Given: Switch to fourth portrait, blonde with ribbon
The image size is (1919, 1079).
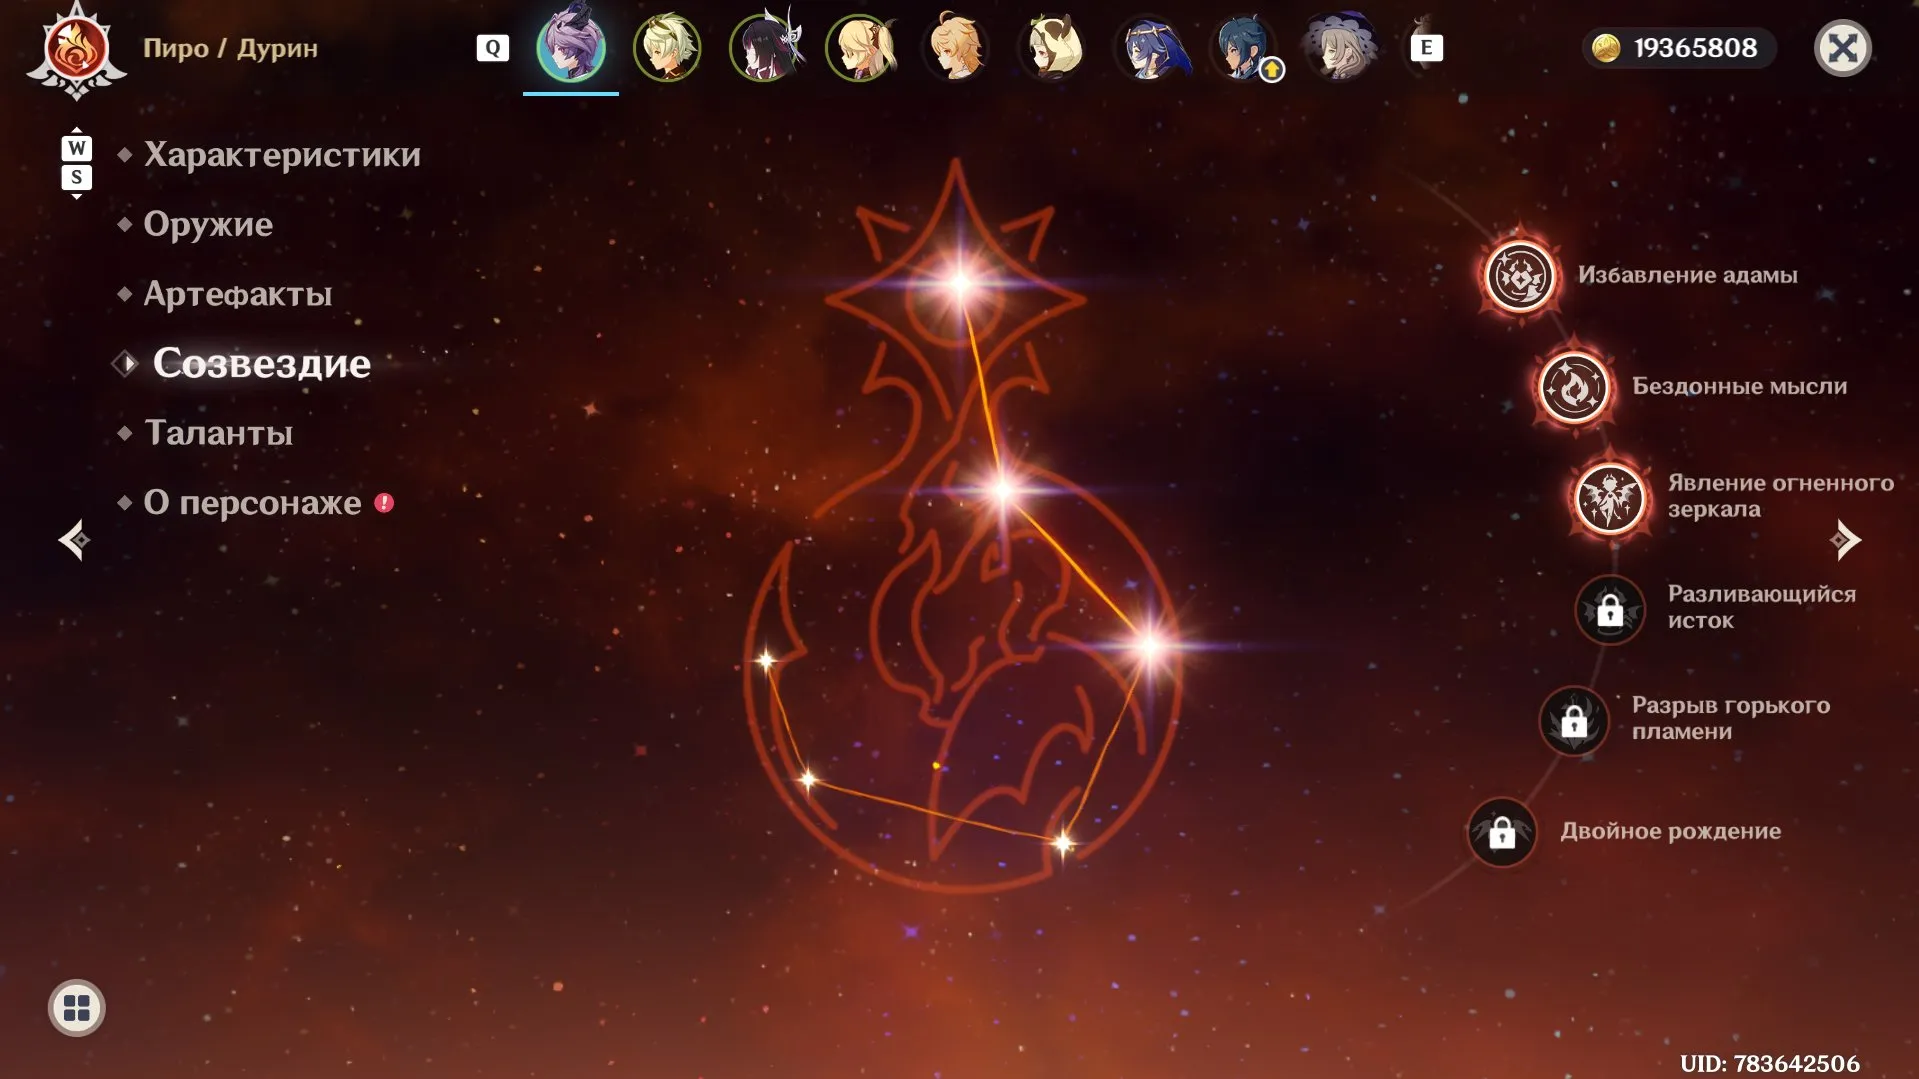Looking at the screenshot, I should tap(860, 47).
